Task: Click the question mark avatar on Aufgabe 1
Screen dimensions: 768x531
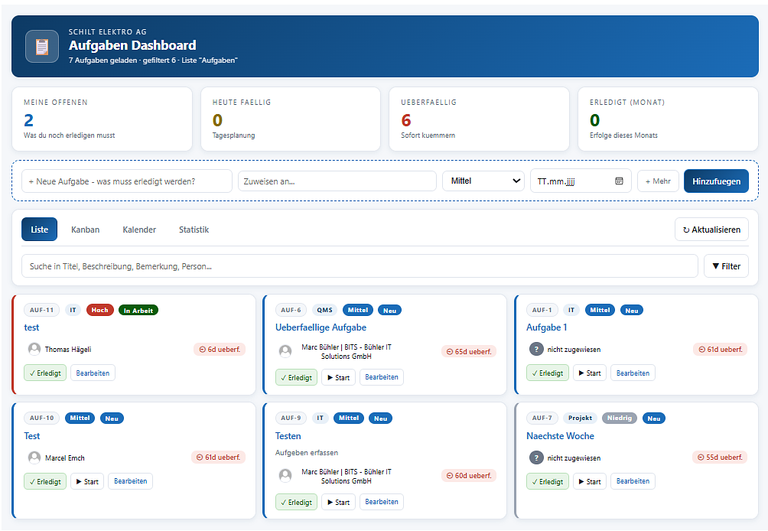Action: pyautogui.click(x=536, y=349)
